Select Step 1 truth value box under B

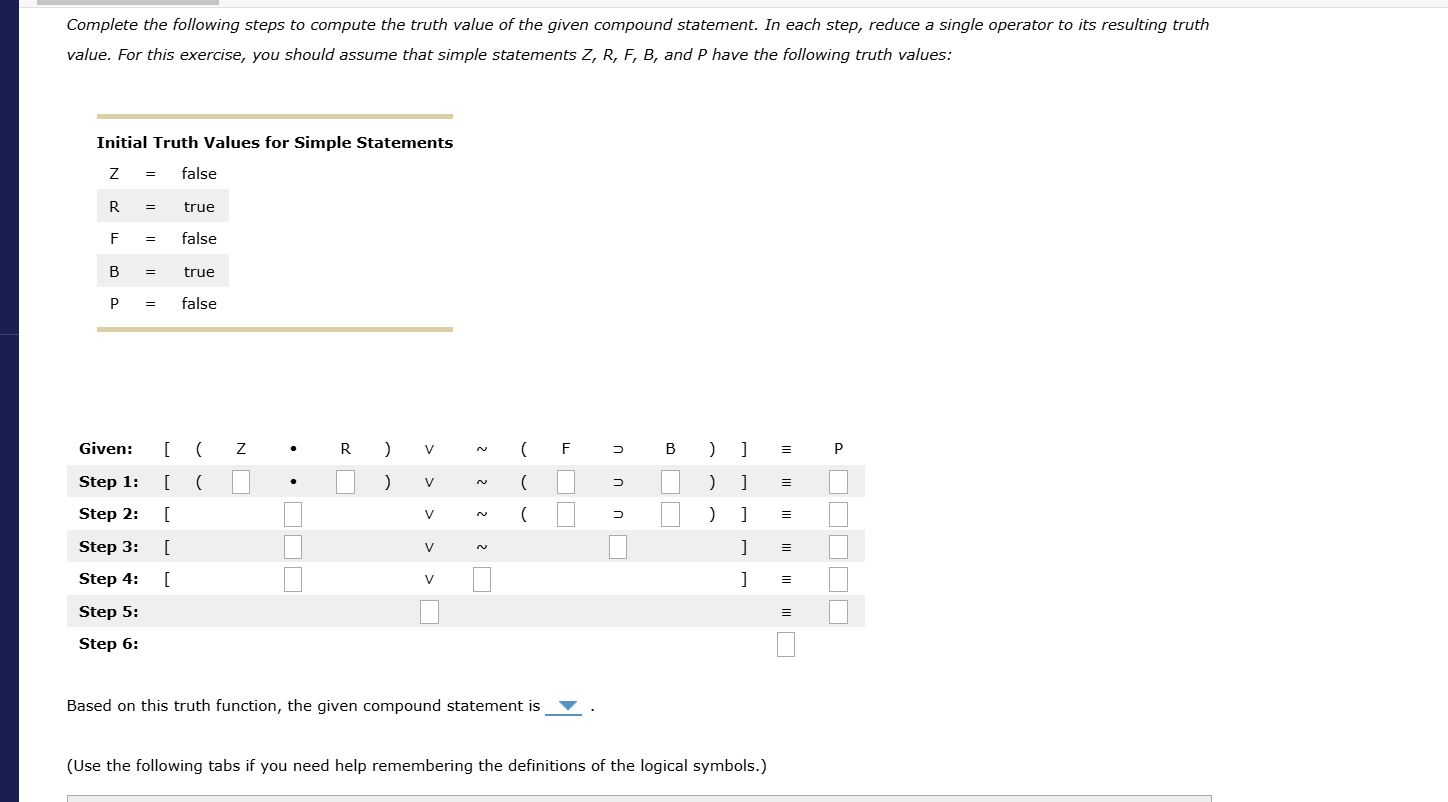[670, 481]
